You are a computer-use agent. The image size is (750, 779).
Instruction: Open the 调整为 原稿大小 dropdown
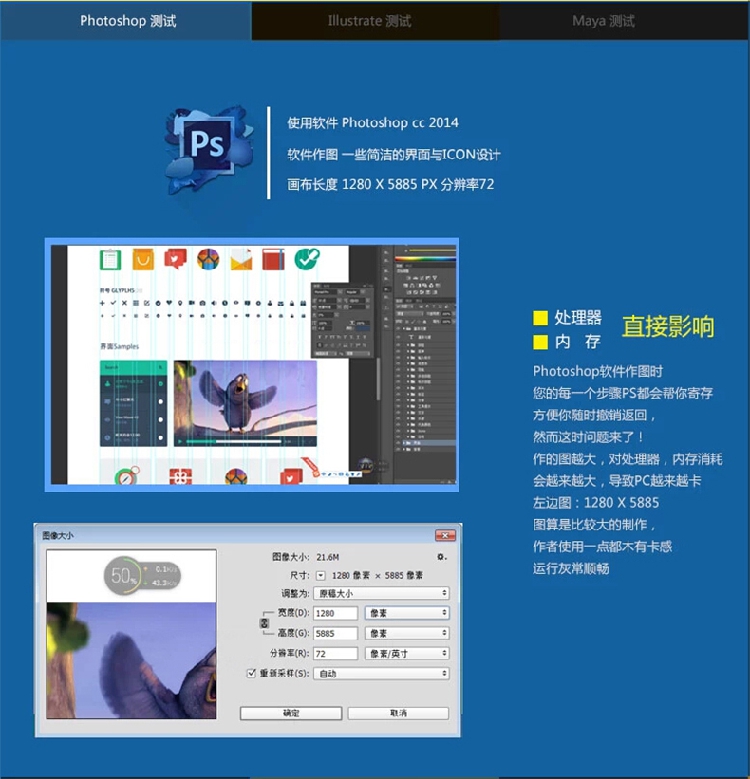tap(381, 593)
